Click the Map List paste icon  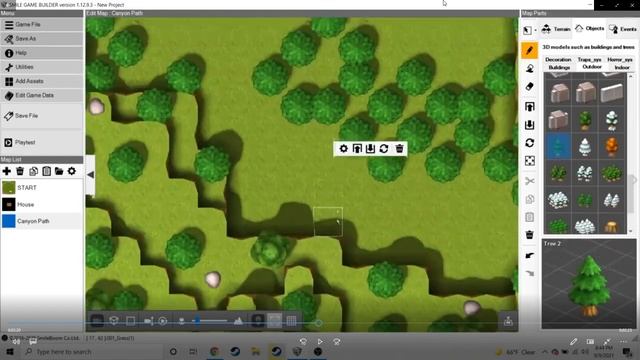tap(47, 171)
